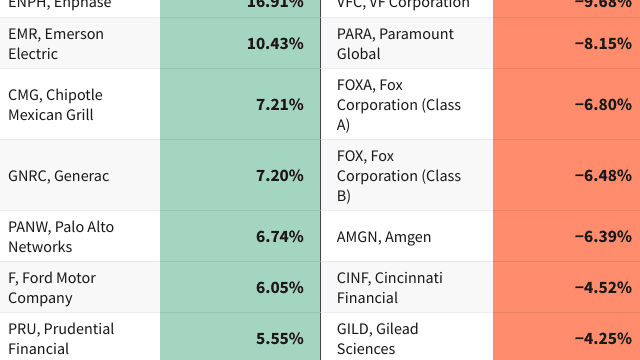Click the 7.21% green cell

(x=240, y=104)
